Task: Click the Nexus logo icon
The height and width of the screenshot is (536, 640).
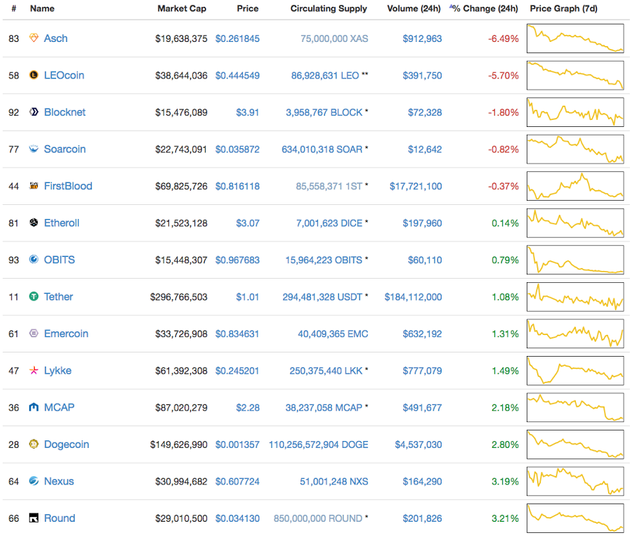Action: tap(34, 481)
